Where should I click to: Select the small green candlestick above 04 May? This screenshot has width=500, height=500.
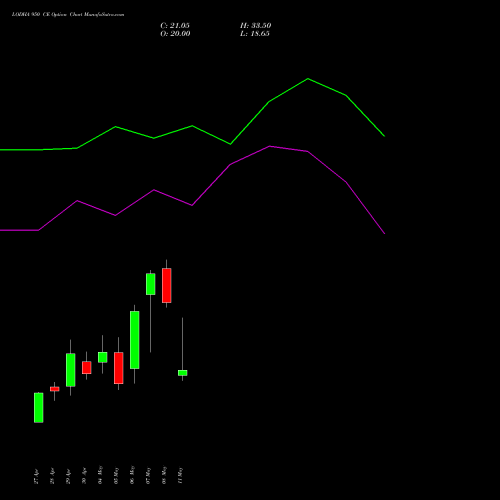(103, 357)
